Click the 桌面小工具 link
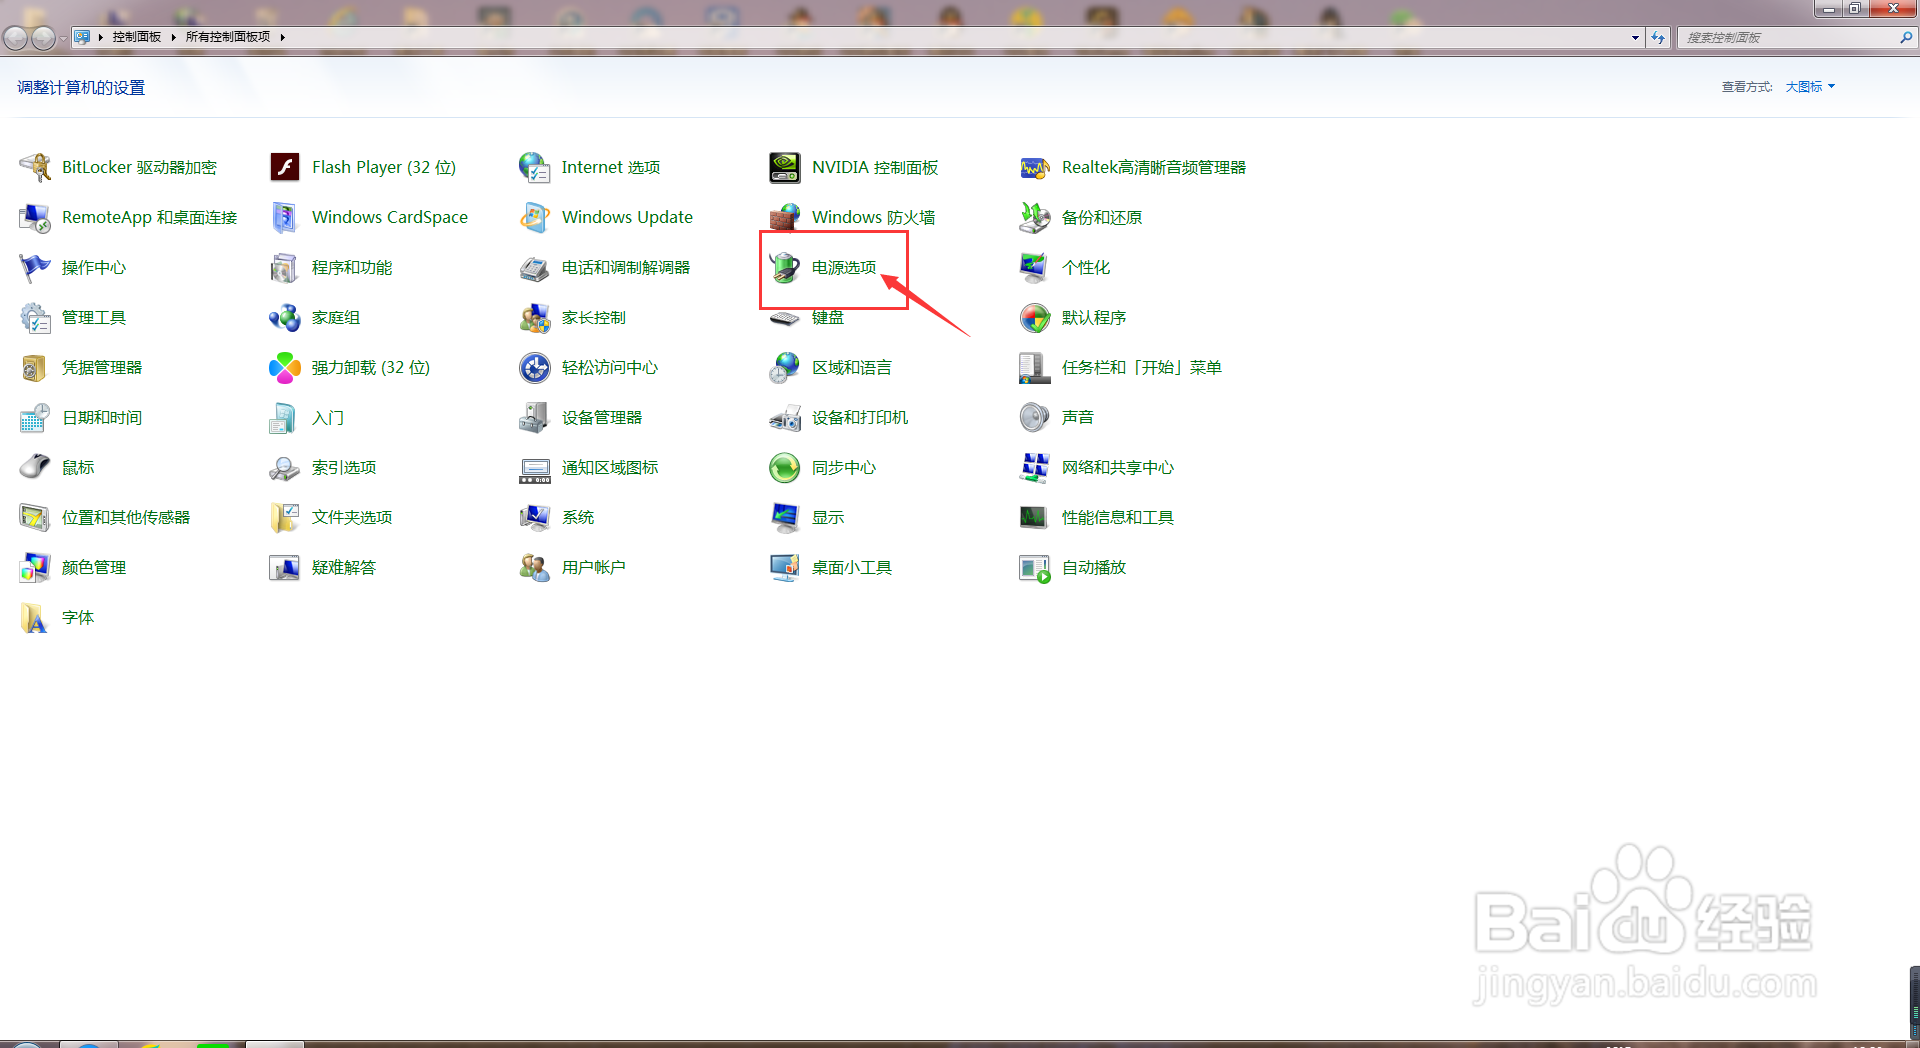 852,567
